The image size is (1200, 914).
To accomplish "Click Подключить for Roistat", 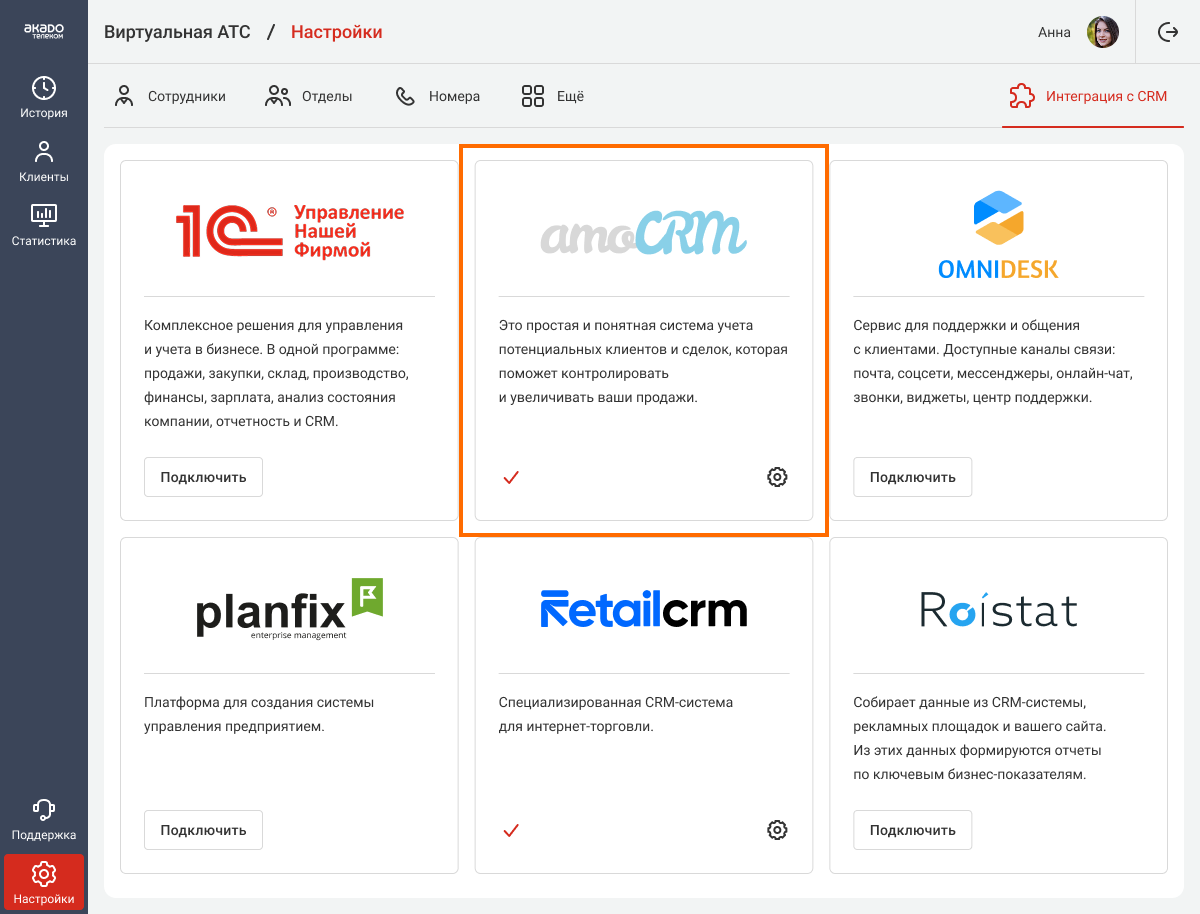I will click(x=912, y=830).
